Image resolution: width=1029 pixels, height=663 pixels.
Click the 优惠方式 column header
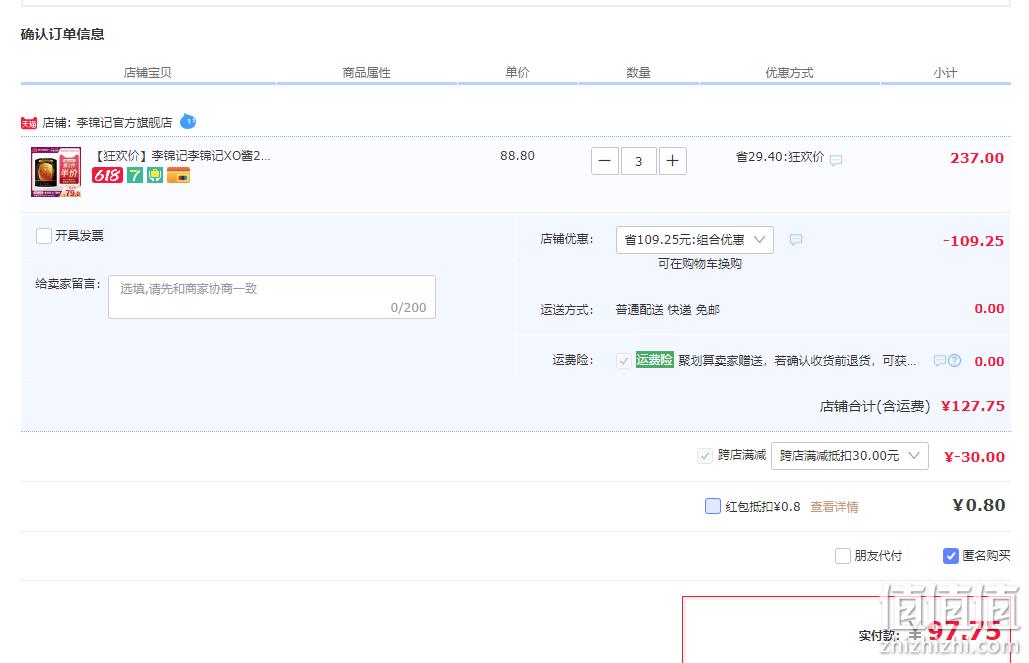(789, 73)
